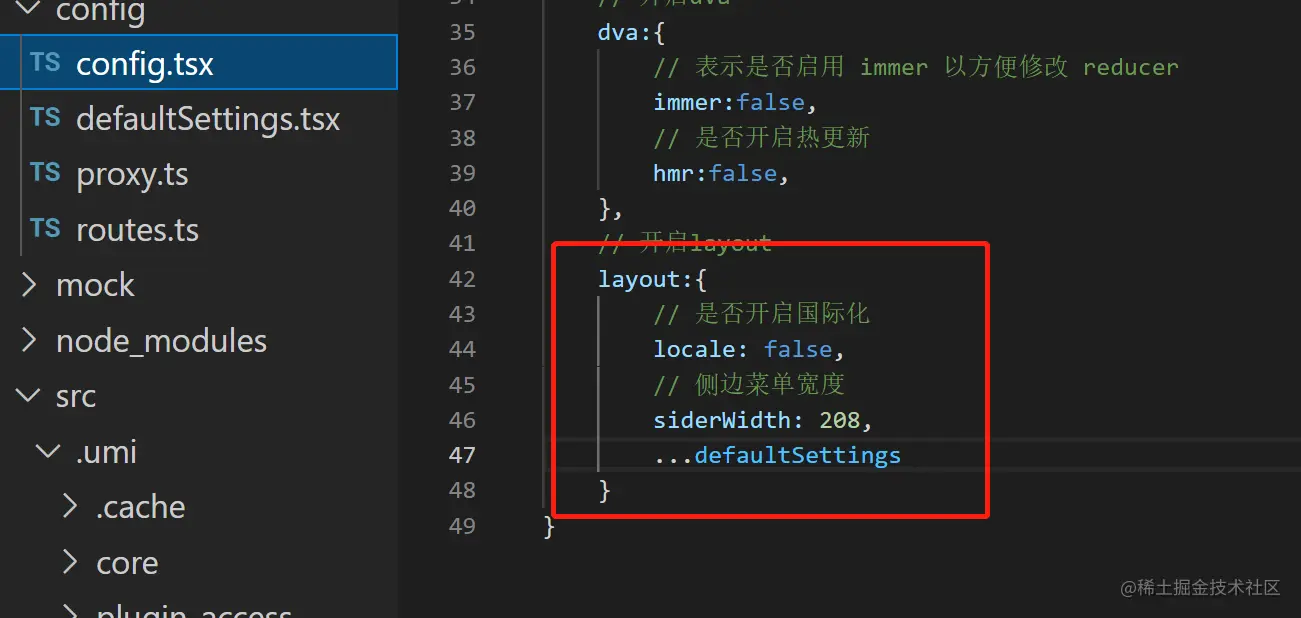This screenshot has height=618, width=1301.
Task: Select the node_modules folder name
Action: point(161,341)
